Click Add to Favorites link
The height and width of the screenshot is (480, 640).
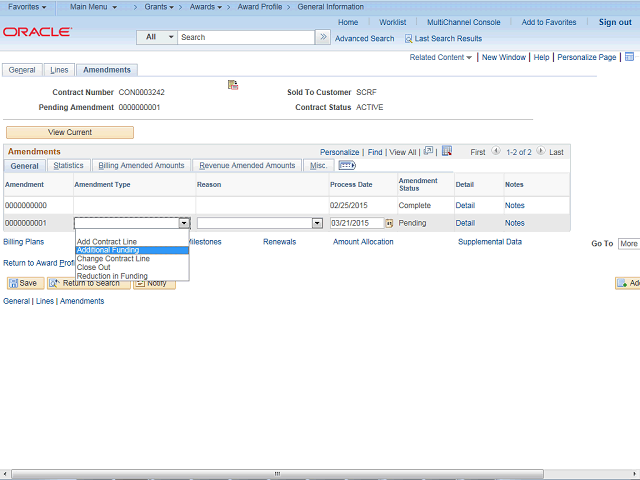coord(549,22)
